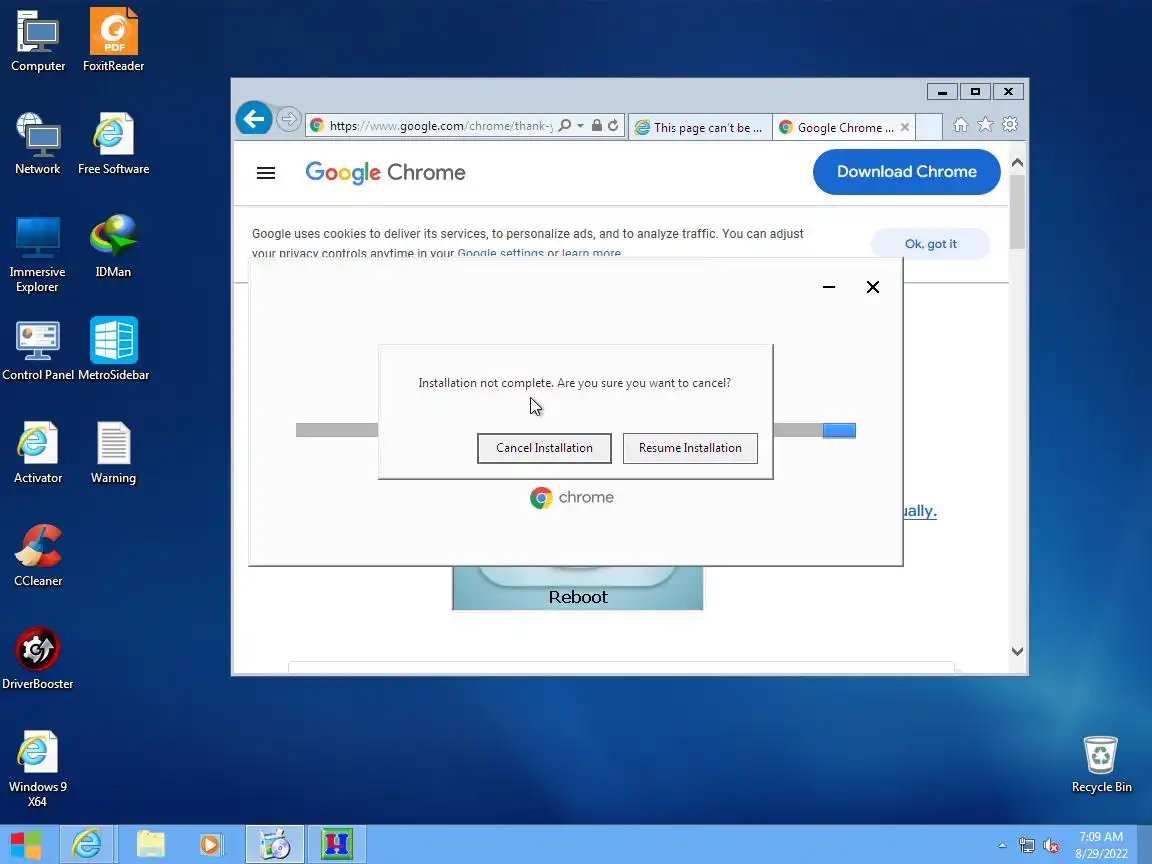Click the address bar search magnifier

tap(564, 126)
